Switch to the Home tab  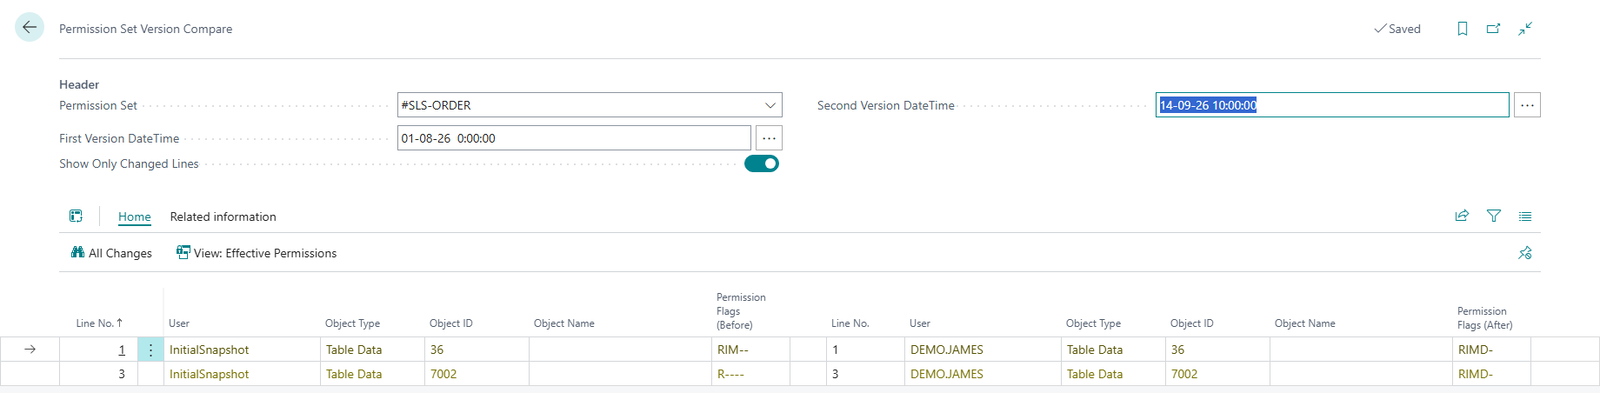pos(134,217)
